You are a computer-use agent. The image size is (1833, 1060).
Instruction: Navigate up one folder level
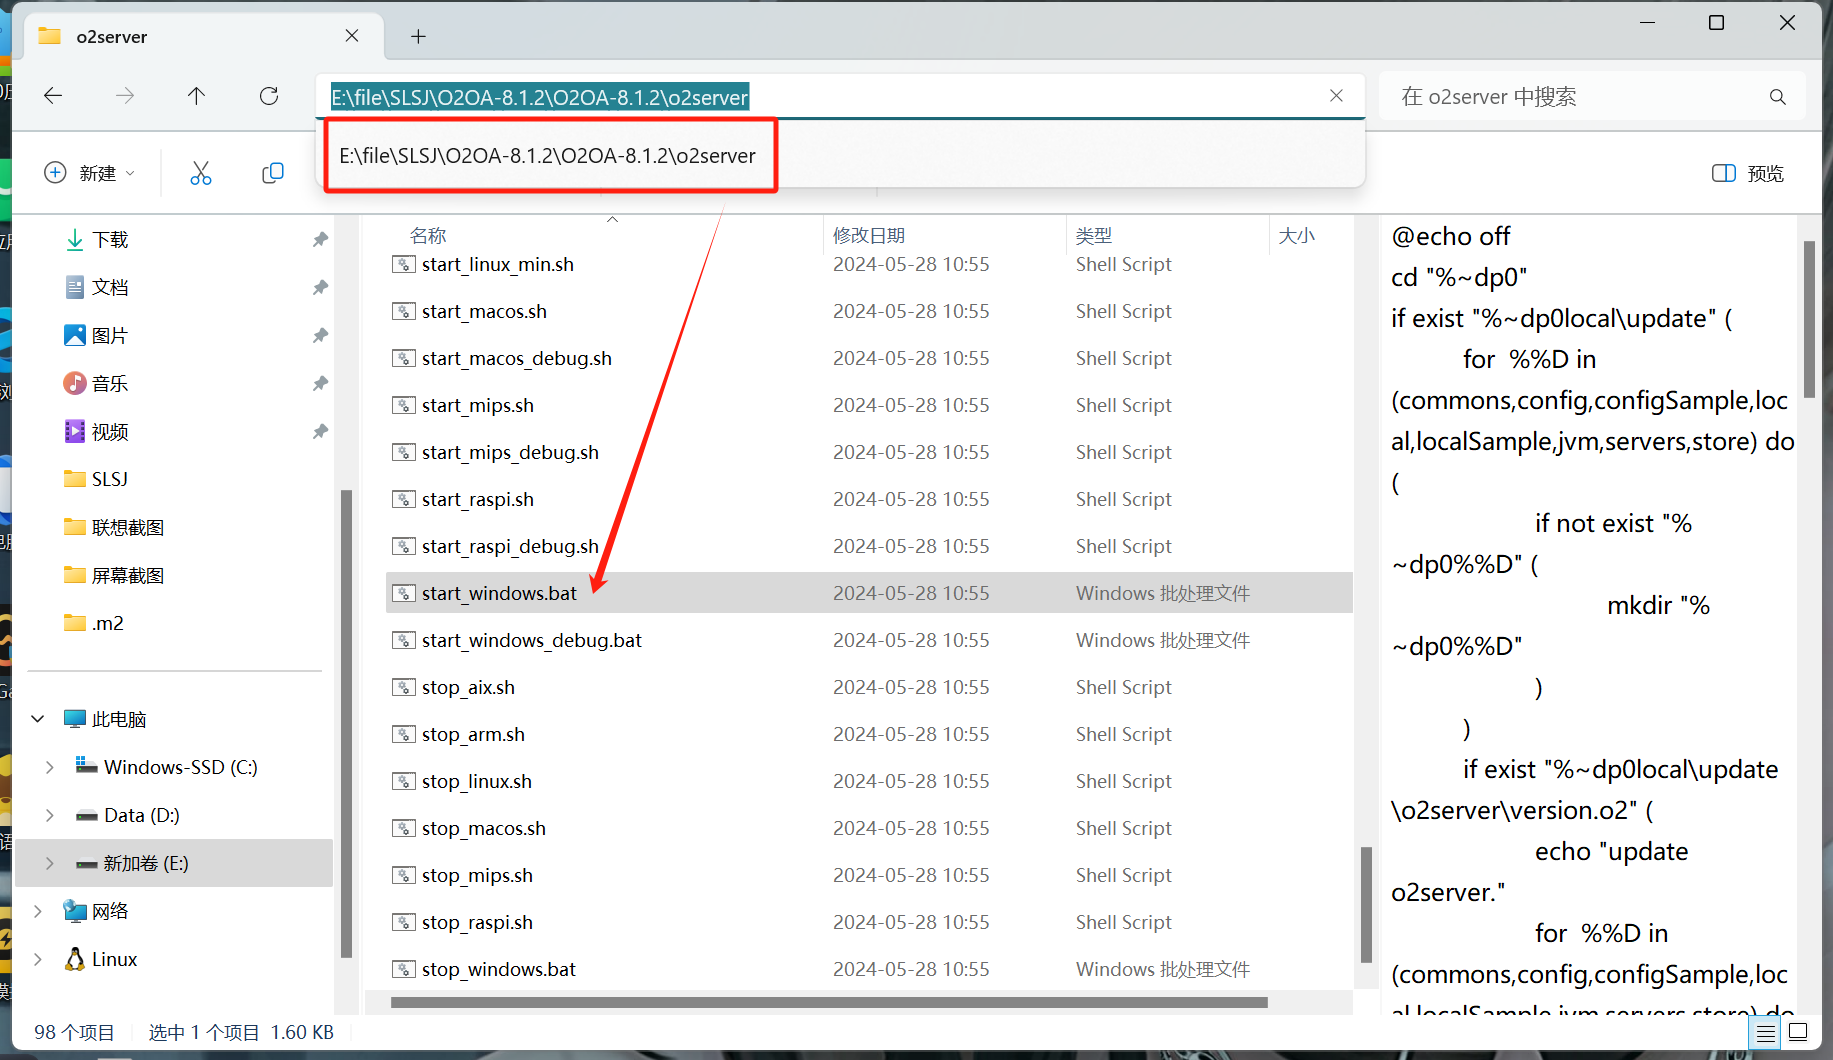click(x=196, y=96)
